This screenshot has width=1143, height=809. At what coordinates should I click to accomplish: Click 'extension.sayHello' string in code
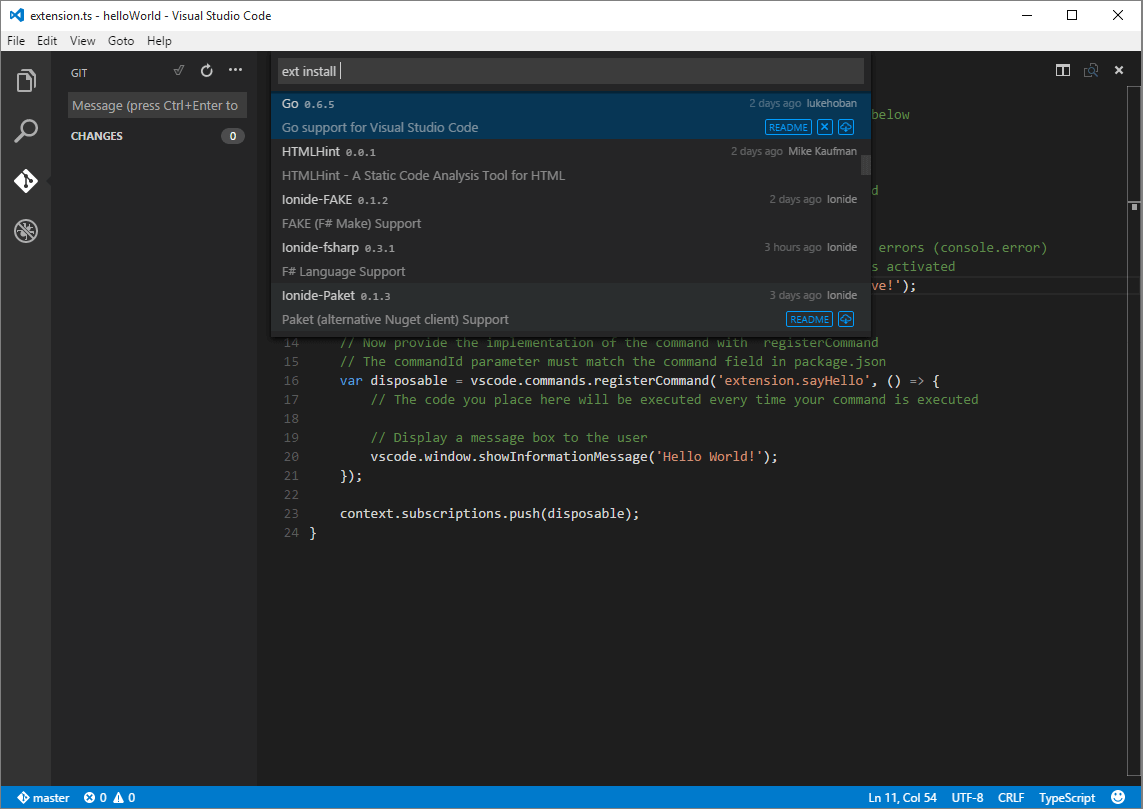794,380
